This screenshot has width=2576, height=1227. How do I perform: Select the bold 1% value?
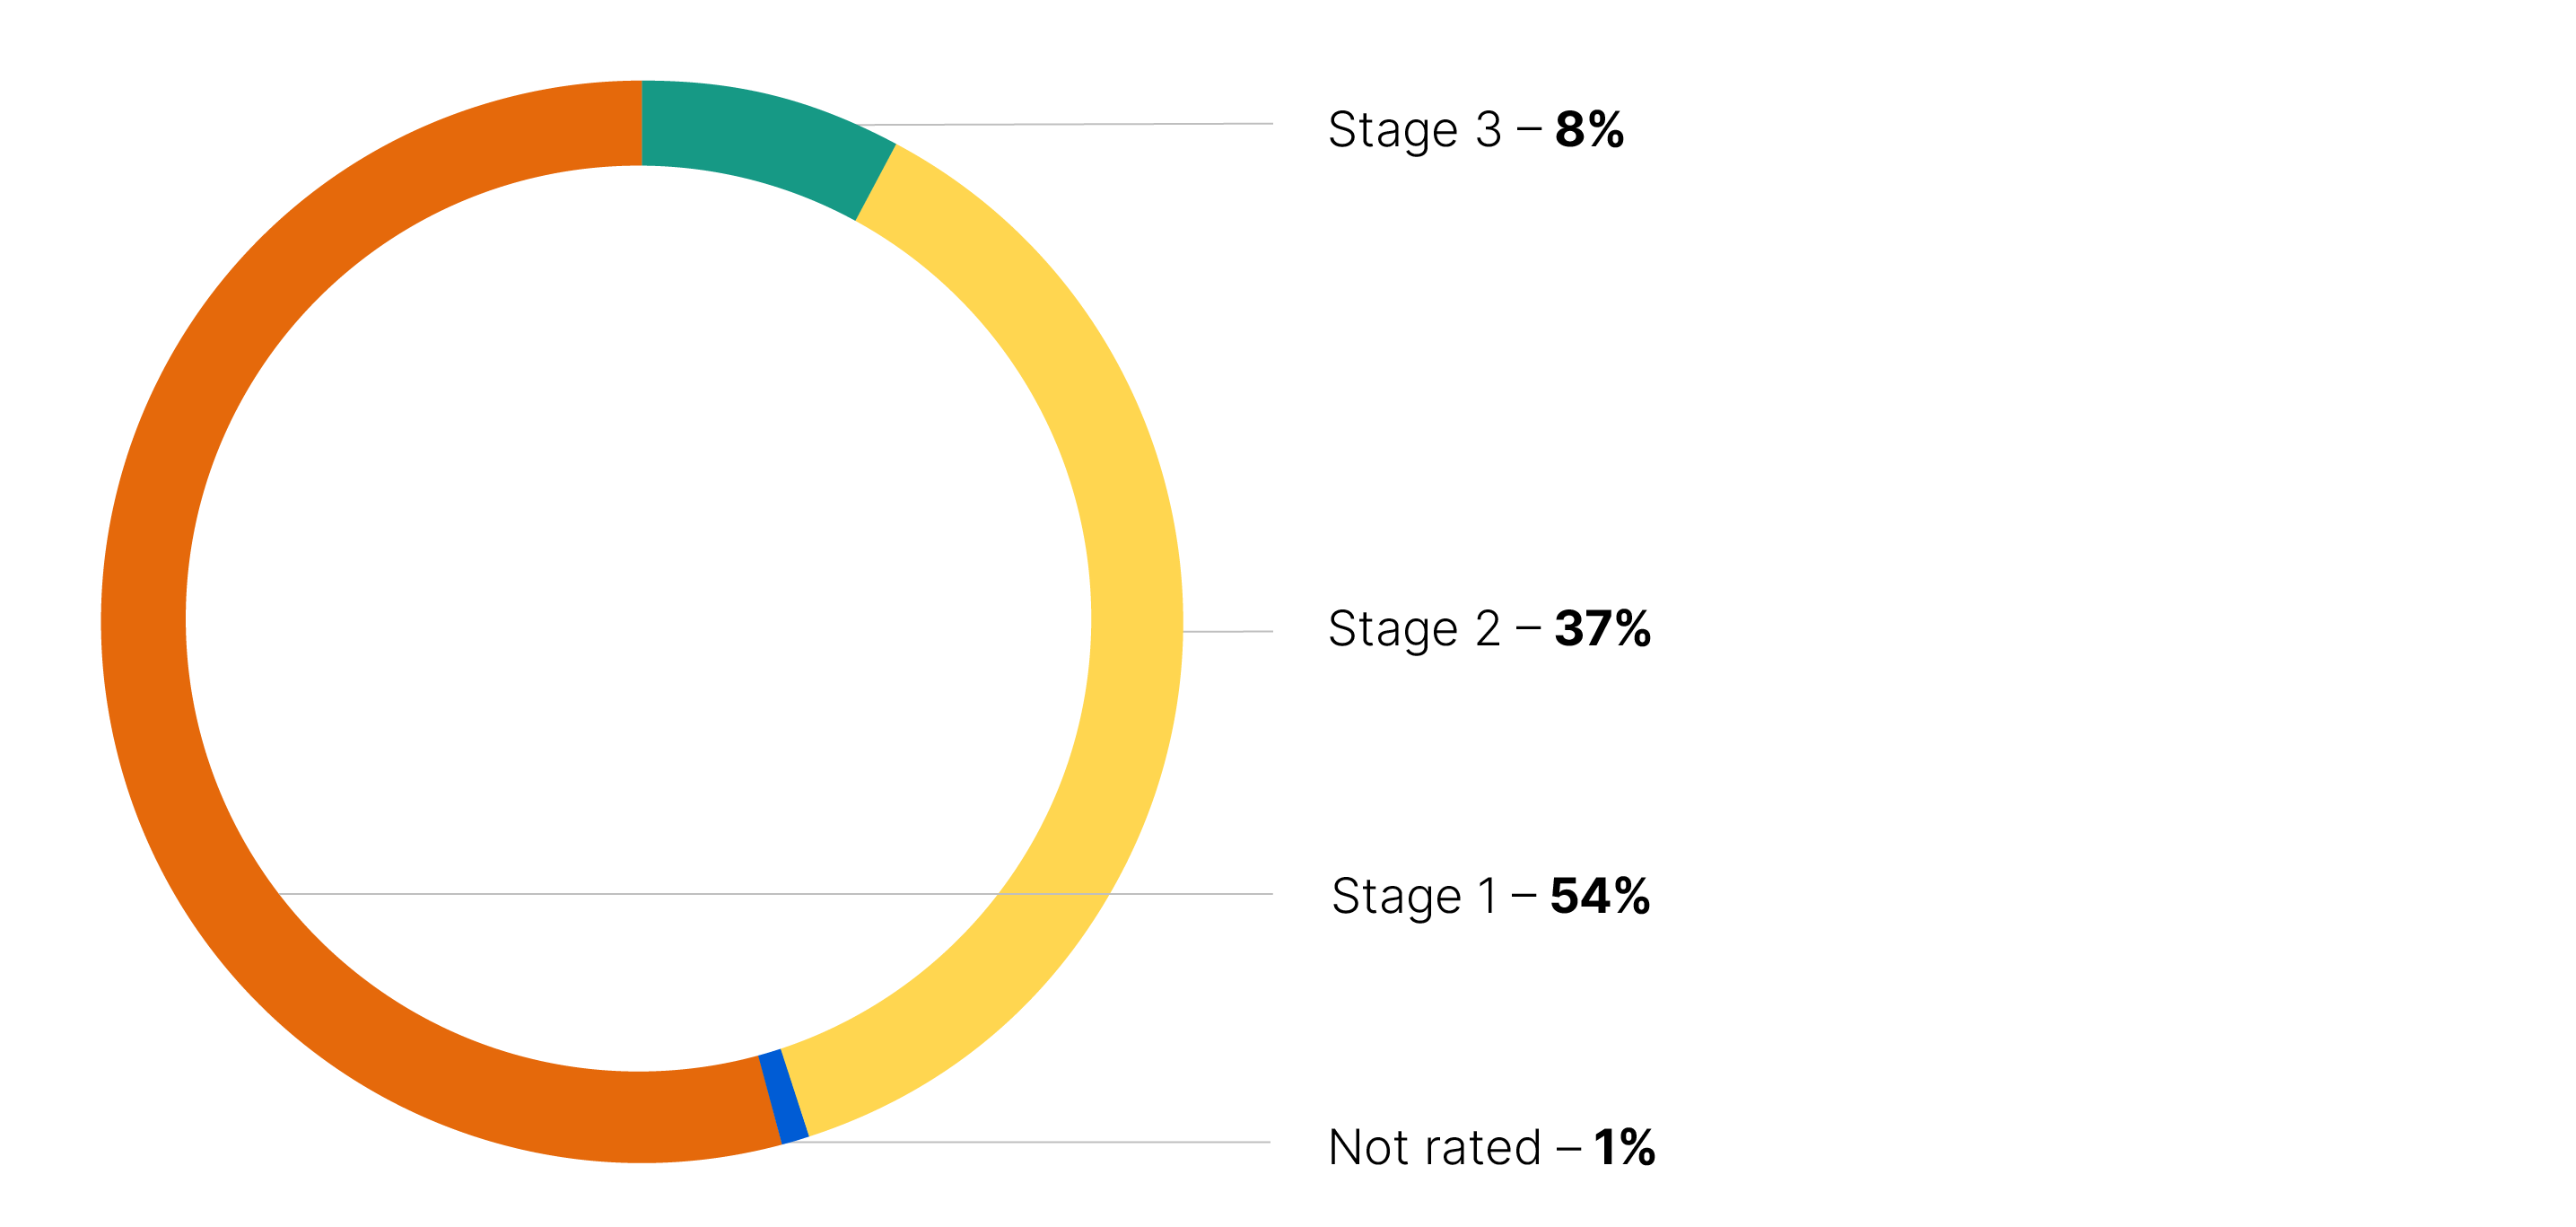1624,1147
